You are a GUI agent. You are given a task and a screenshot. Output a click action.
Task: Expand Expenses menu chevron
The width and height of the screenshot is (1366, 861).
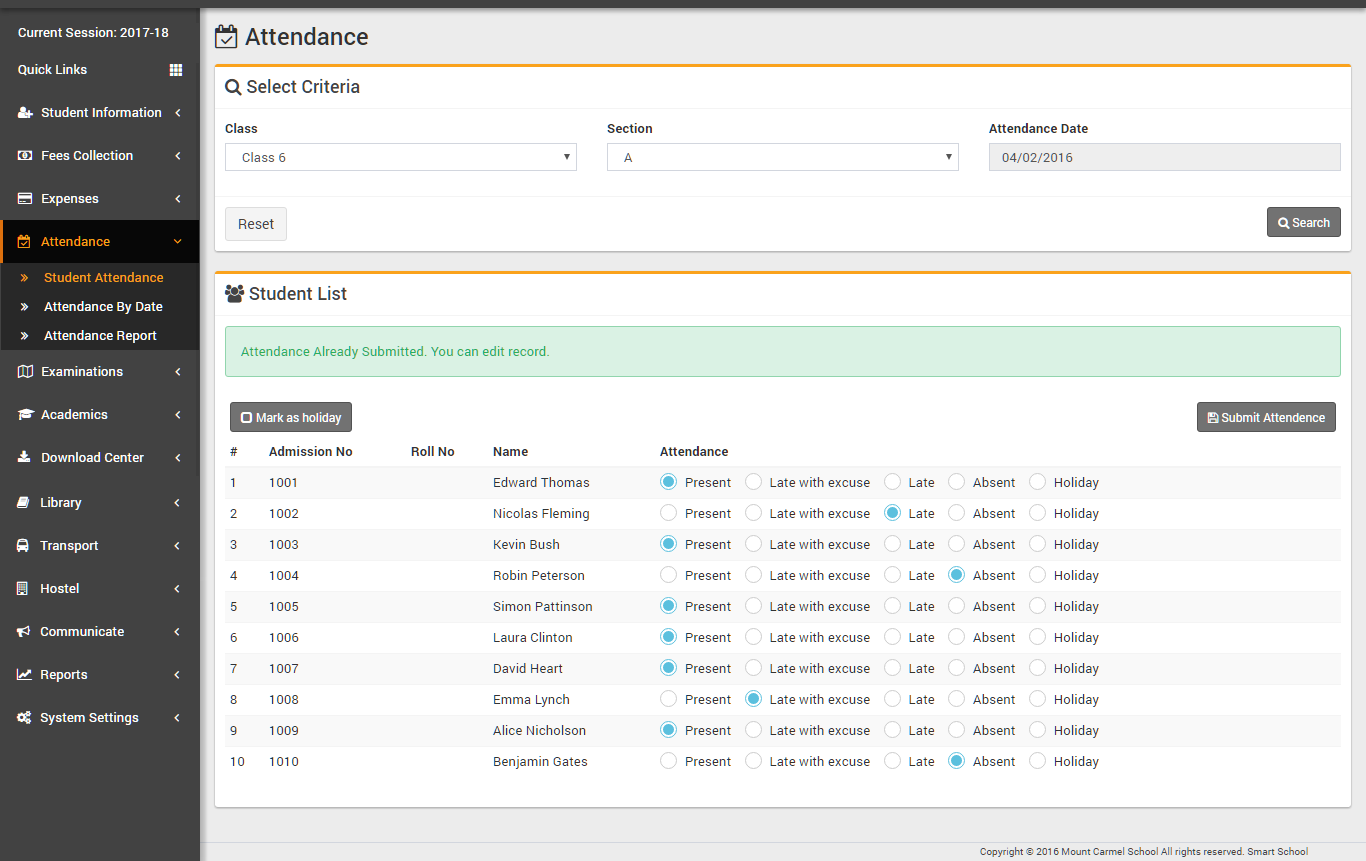click(178, 199)
